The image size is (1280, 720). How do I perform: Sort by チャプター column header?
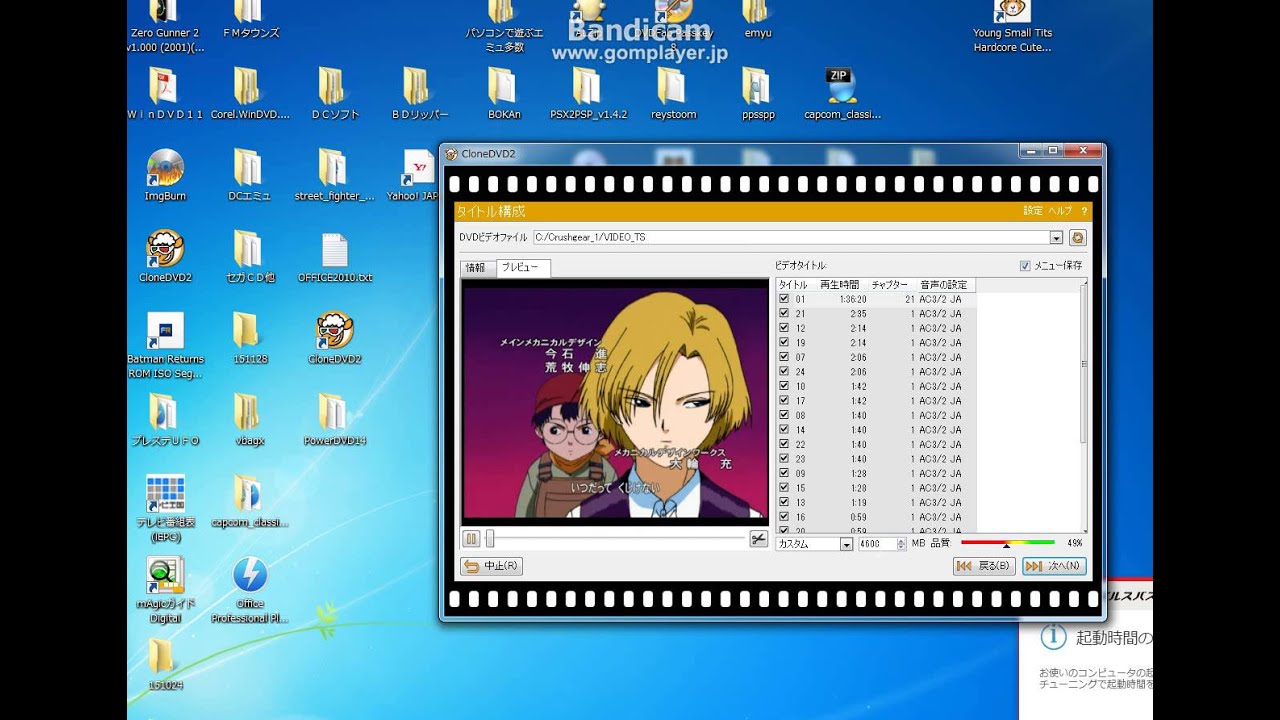coord(890,285)
